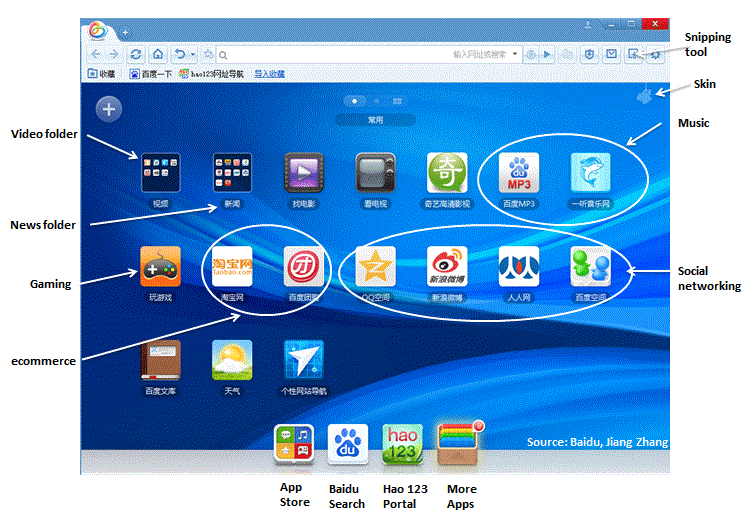The width and height of the screenshot is (745, 523).
Task: Open the shield security icon
Action: (589, 55)
